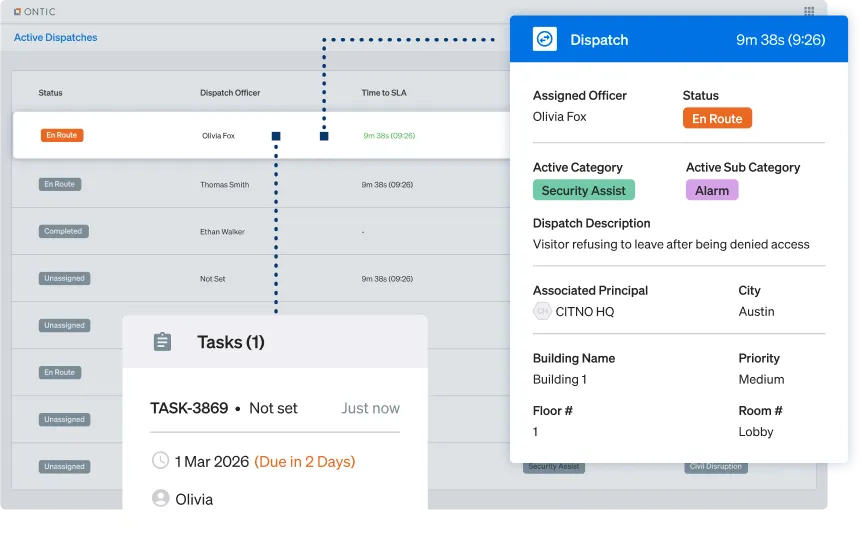The width and height of the screenshot is (862, 538).
Task: Open the Dispatch panel title
Action: point(599,40)
